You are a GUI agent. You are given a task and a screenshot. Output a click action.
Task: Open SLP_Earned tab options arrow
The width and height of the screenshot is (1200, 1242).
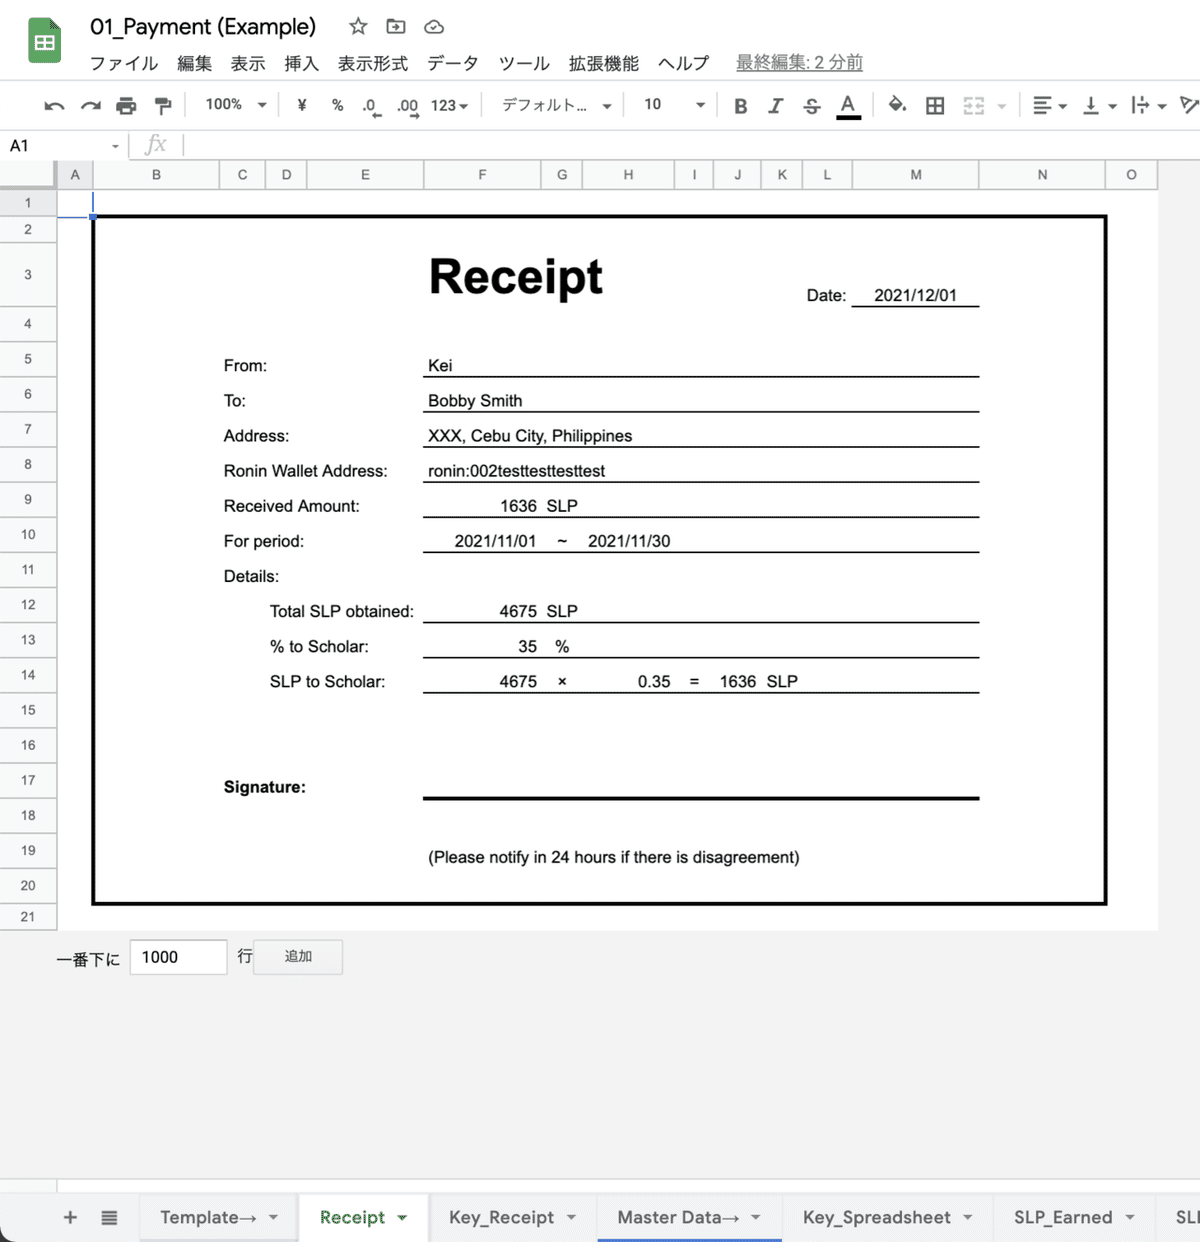[x=1130, y=1217]
